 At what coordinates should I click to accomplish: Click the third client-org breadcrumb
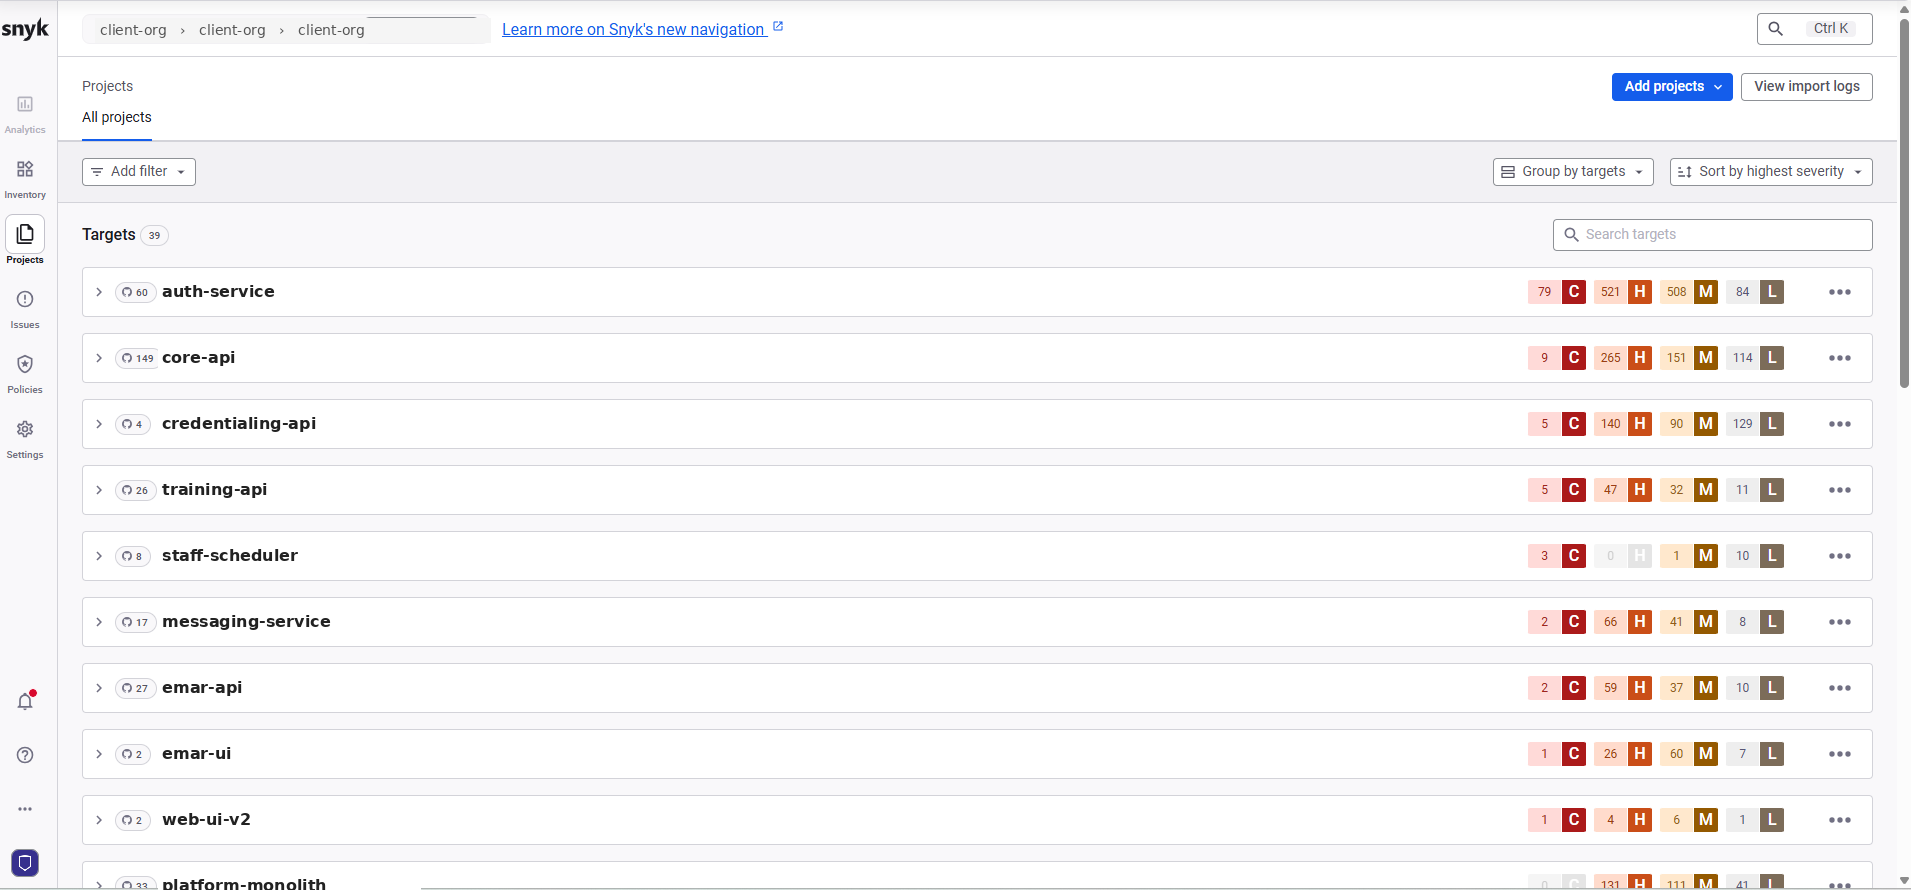click(331, 30)
